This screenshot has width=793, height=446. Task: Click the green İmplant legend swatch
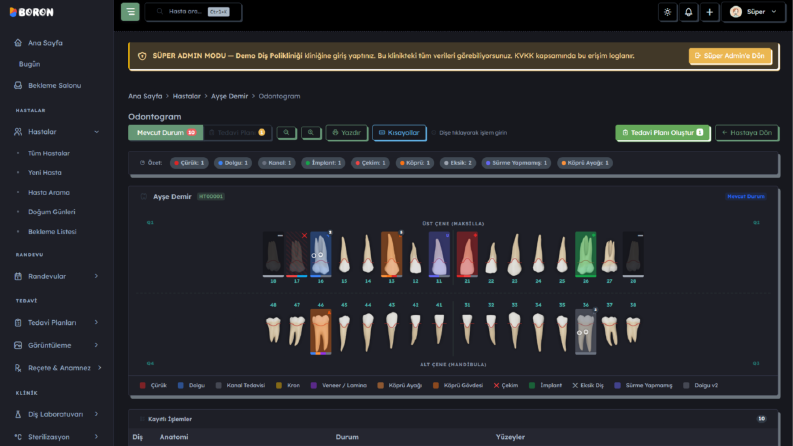click(x=532, y=385)
